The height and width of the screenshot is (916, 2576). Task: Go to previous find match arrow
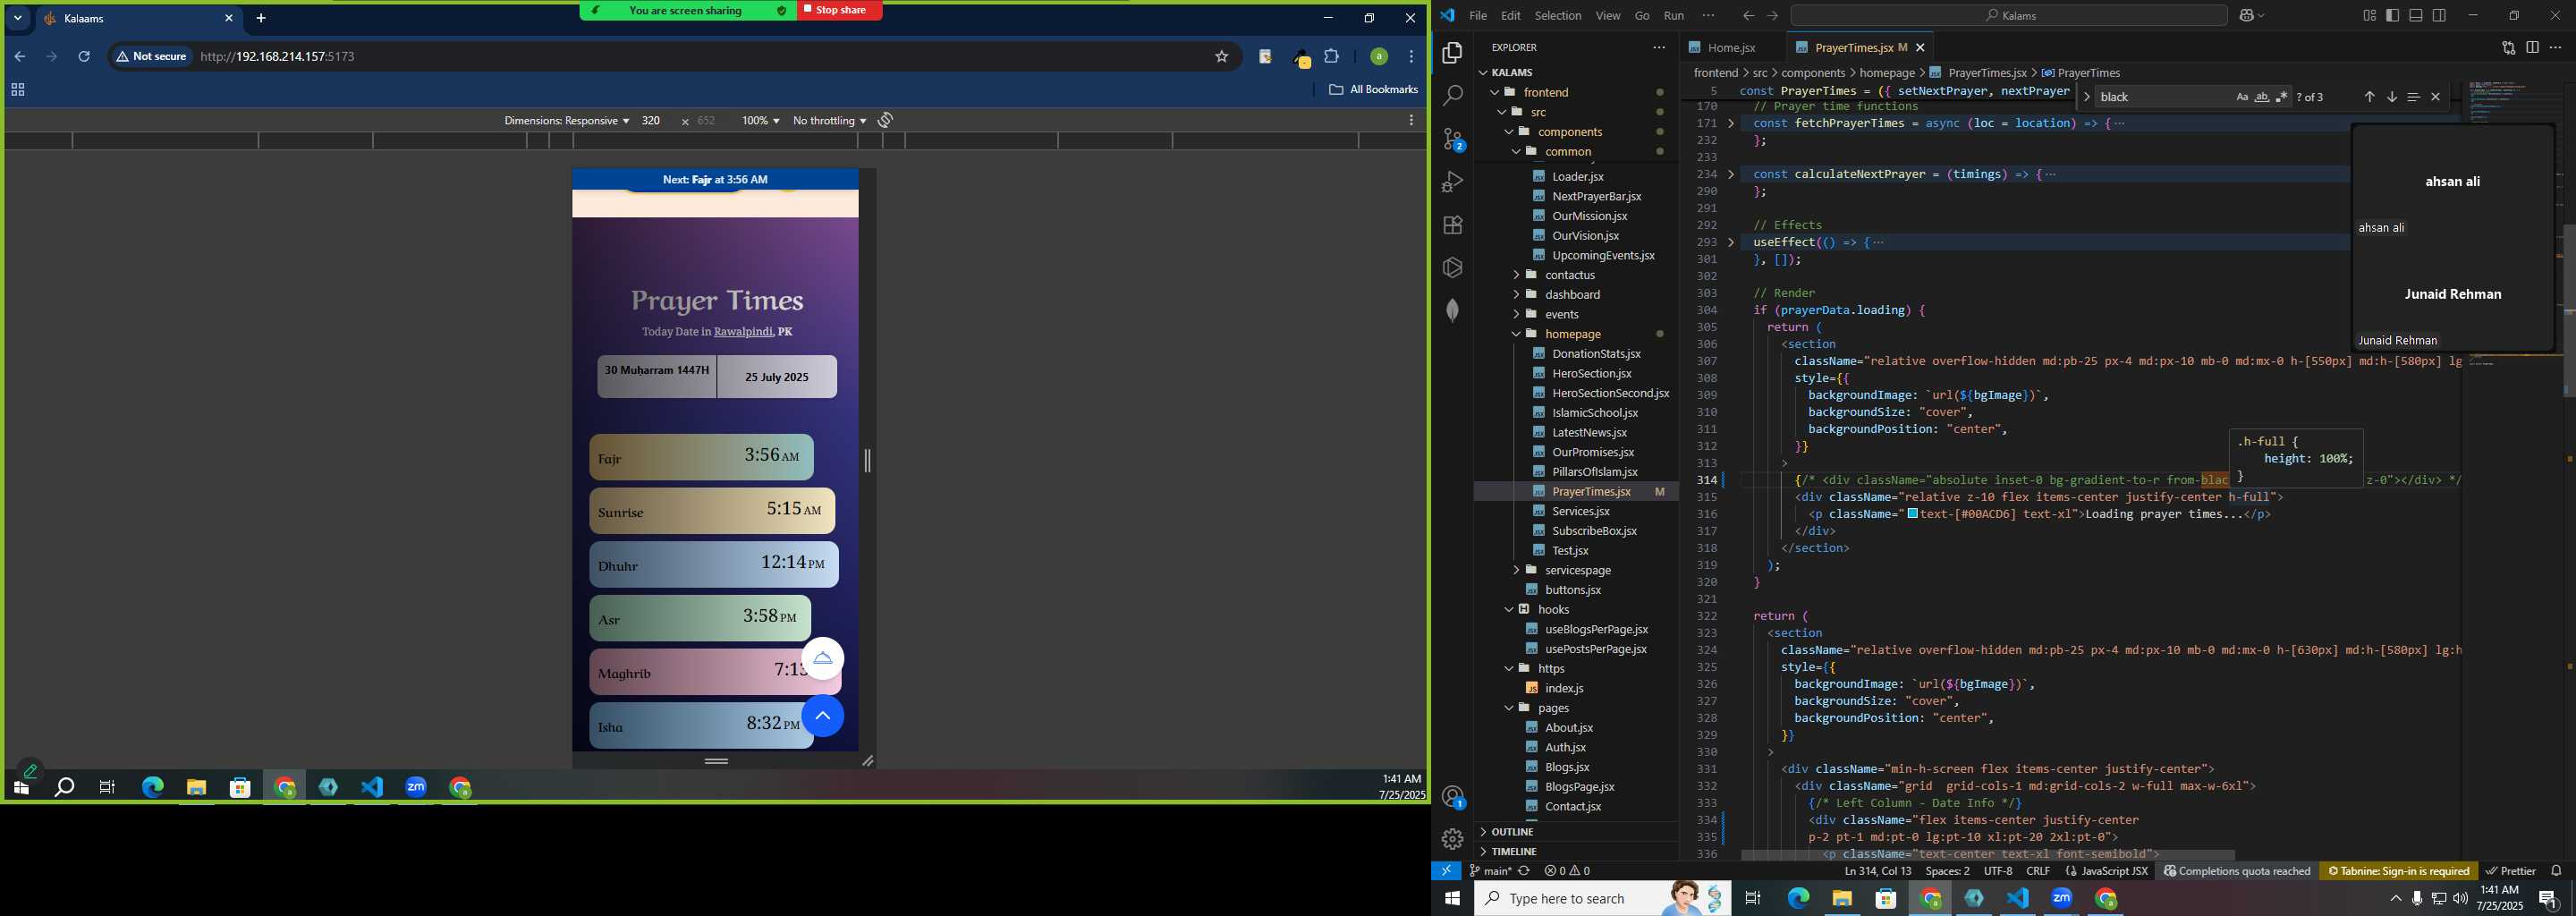2369,97
